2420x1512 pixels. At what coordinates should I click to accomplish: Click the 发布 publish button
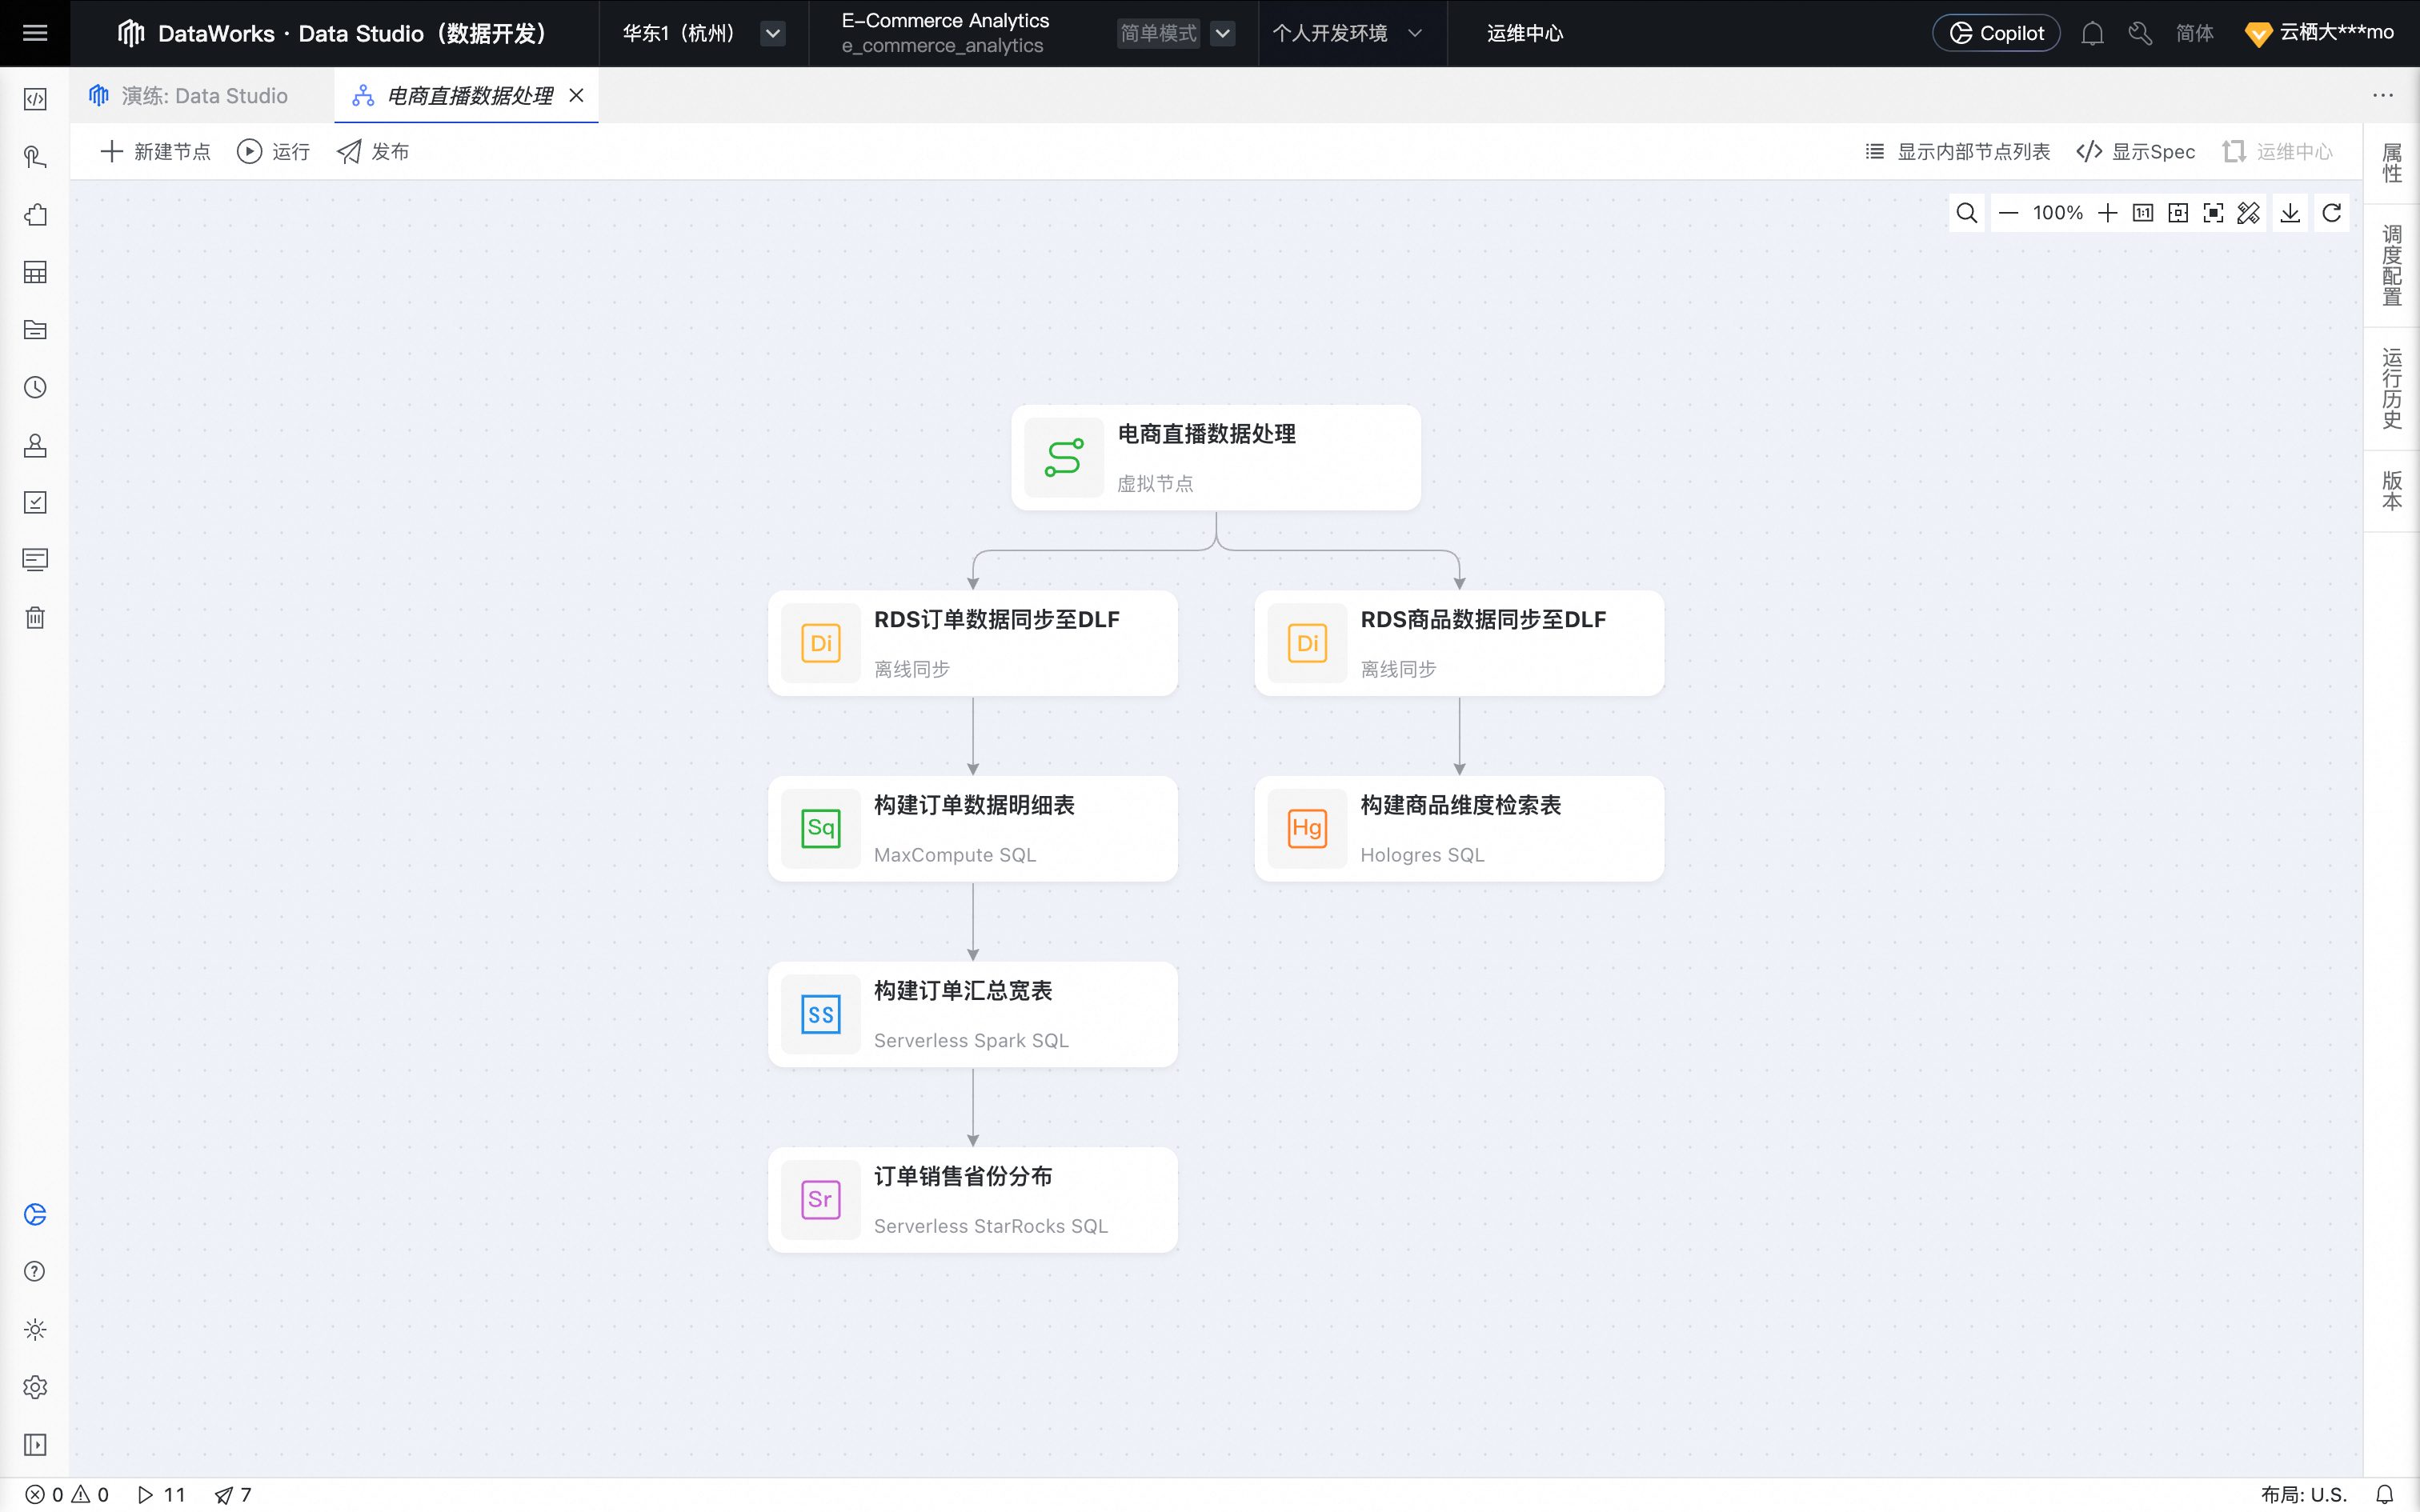click(373, 151)
